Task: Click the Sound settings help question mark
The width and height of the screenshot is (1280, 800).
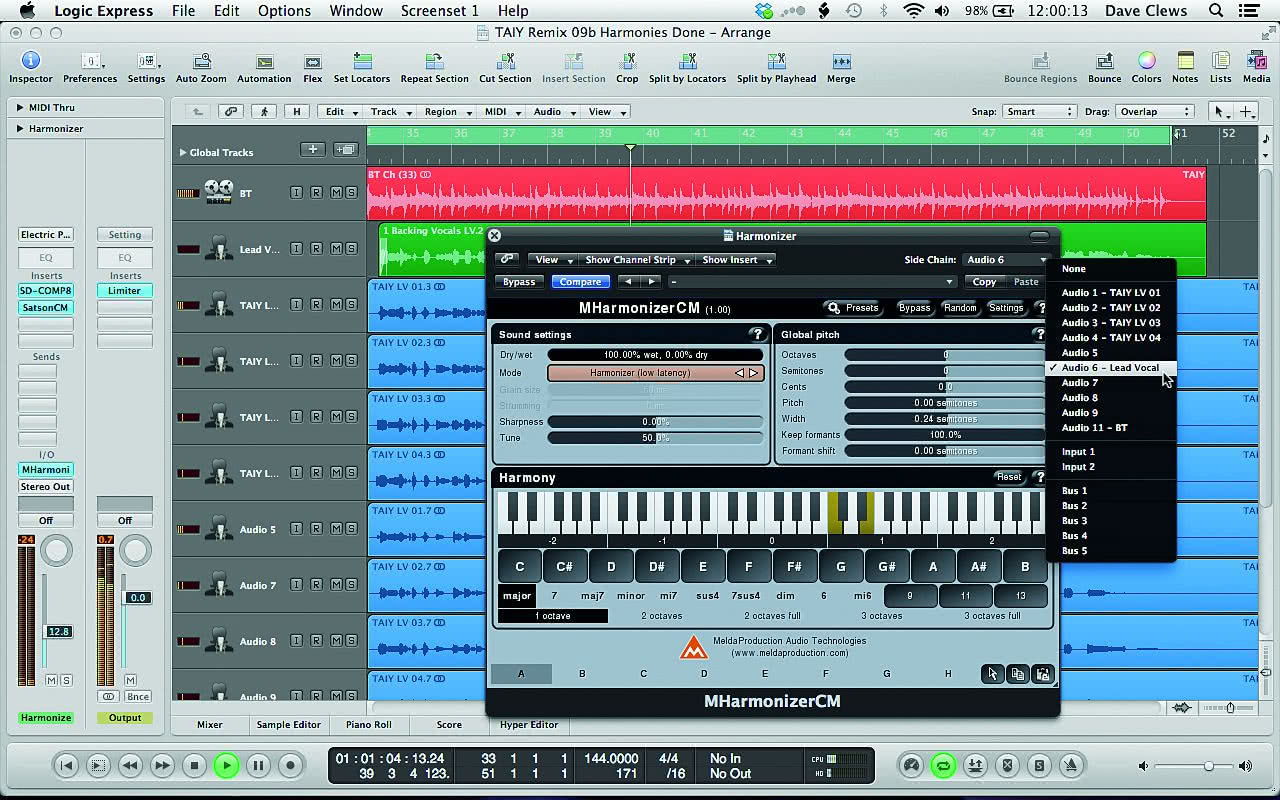Action: [757, 334]
